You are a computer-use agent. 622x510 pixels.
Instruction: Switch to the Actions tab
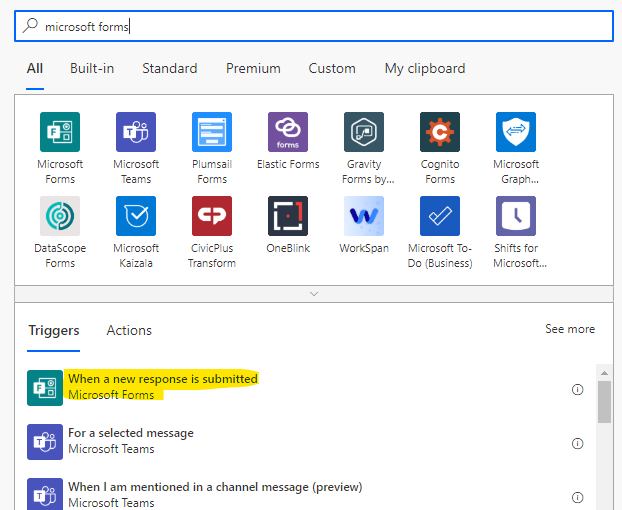pos(129,330)
